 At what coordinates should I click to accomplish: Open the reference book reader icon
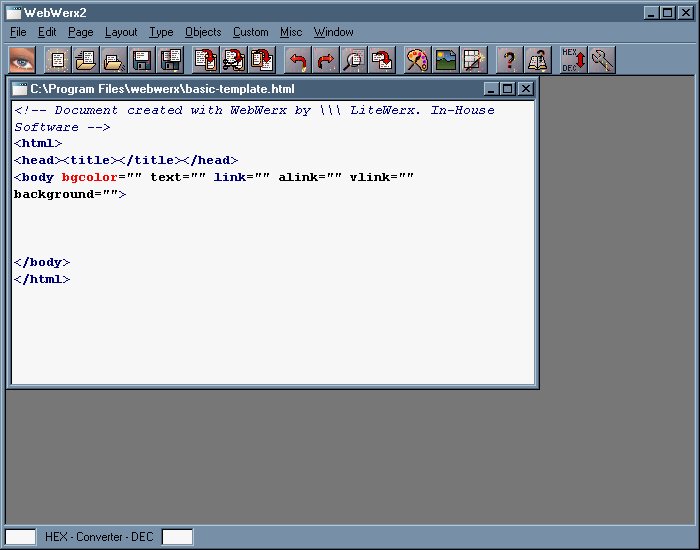(538, 59)
